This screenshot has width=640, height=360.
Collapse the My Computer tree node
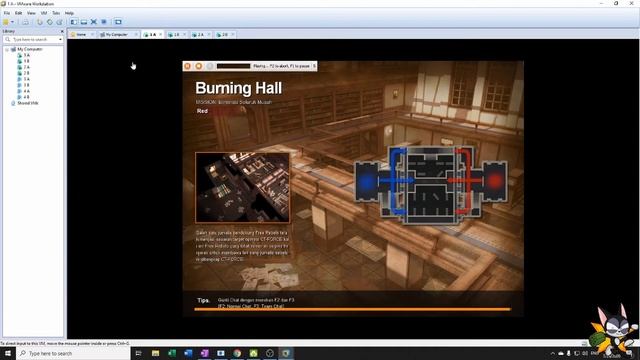[x=7, y=49]
